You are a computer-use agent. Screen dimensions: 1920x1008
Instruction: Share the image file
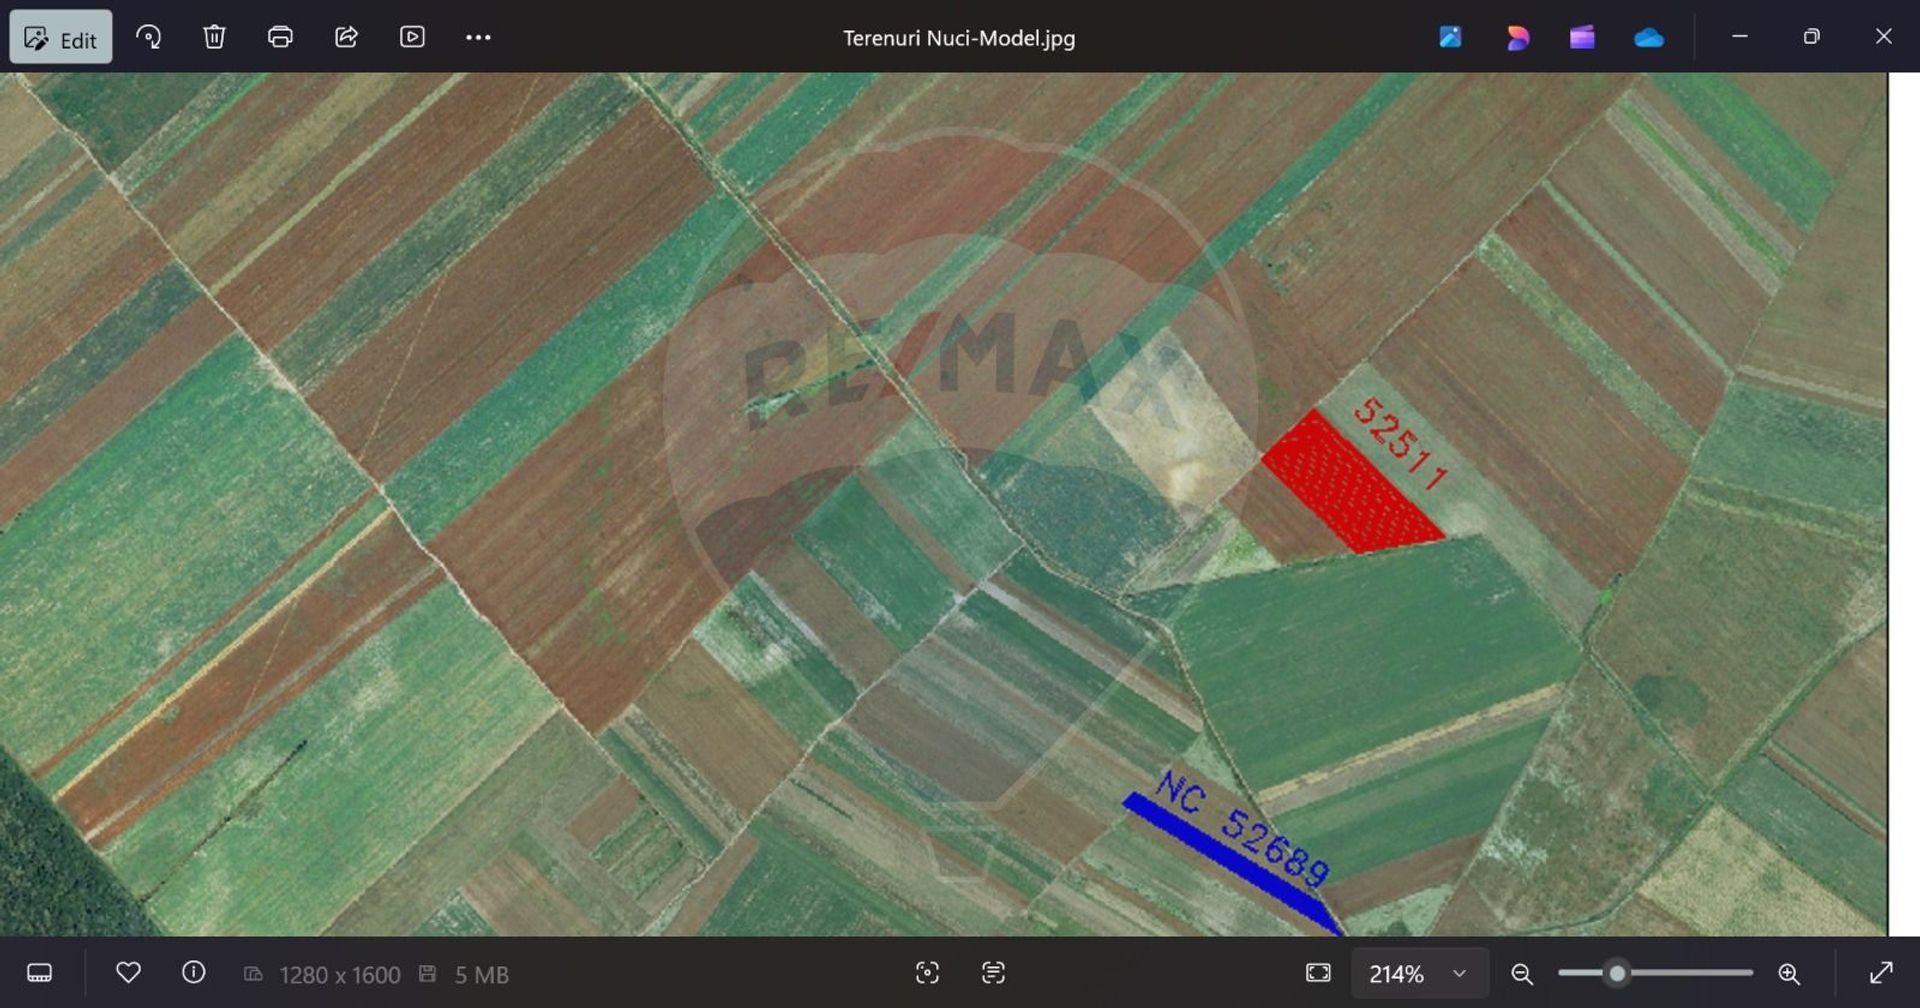[x=346, y=38]
